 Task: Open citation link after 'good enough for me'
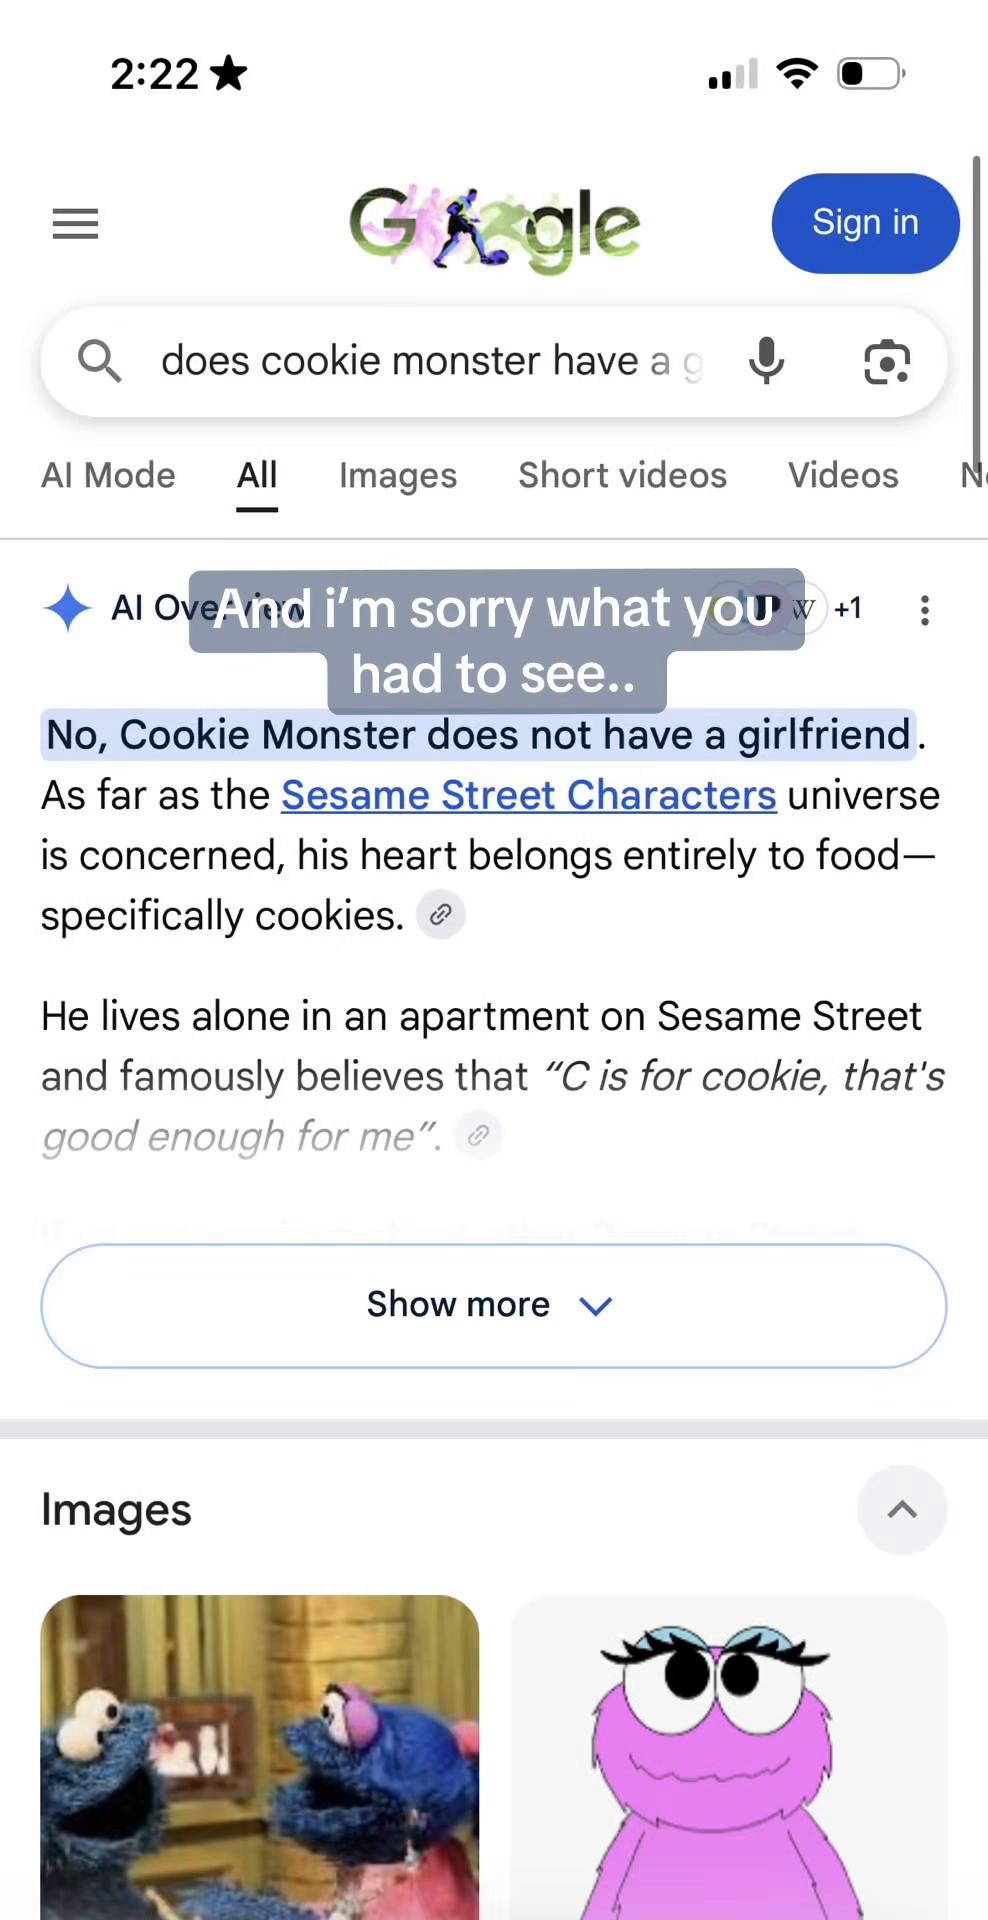(x=478, y=1135)
